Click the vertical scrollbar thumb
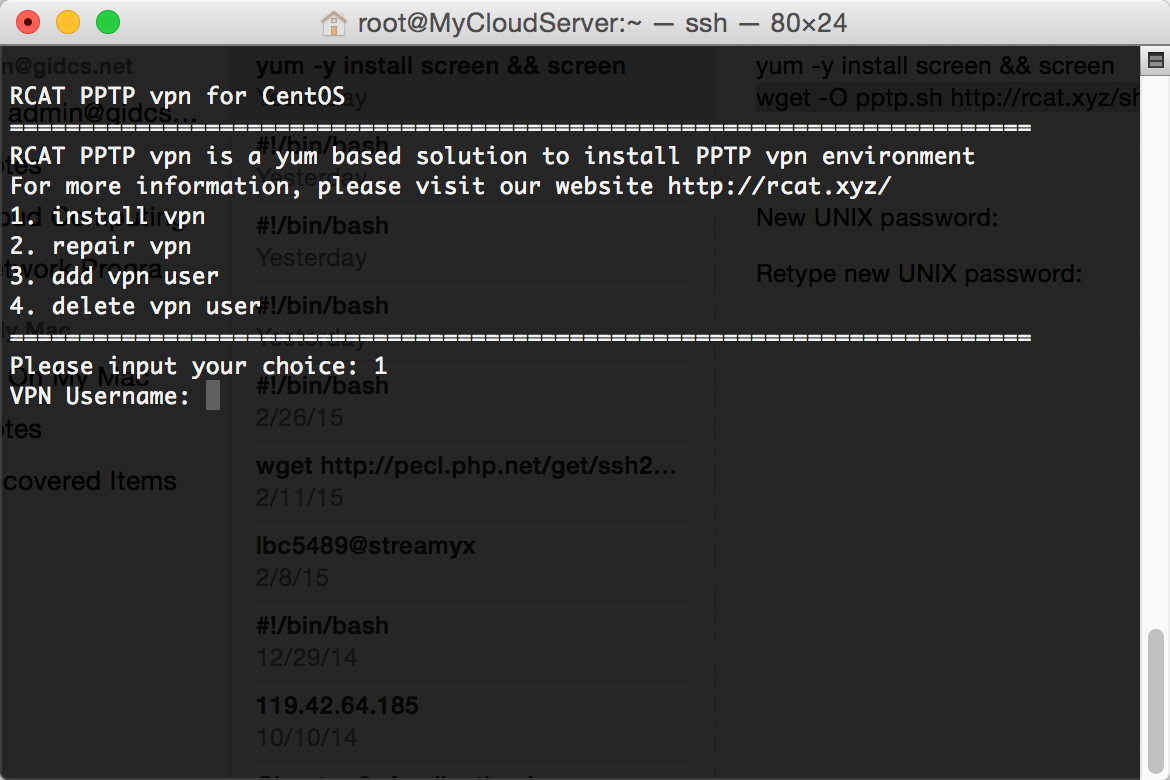The height and width of the screenshot is (780, 1170). coord(1155,701)
